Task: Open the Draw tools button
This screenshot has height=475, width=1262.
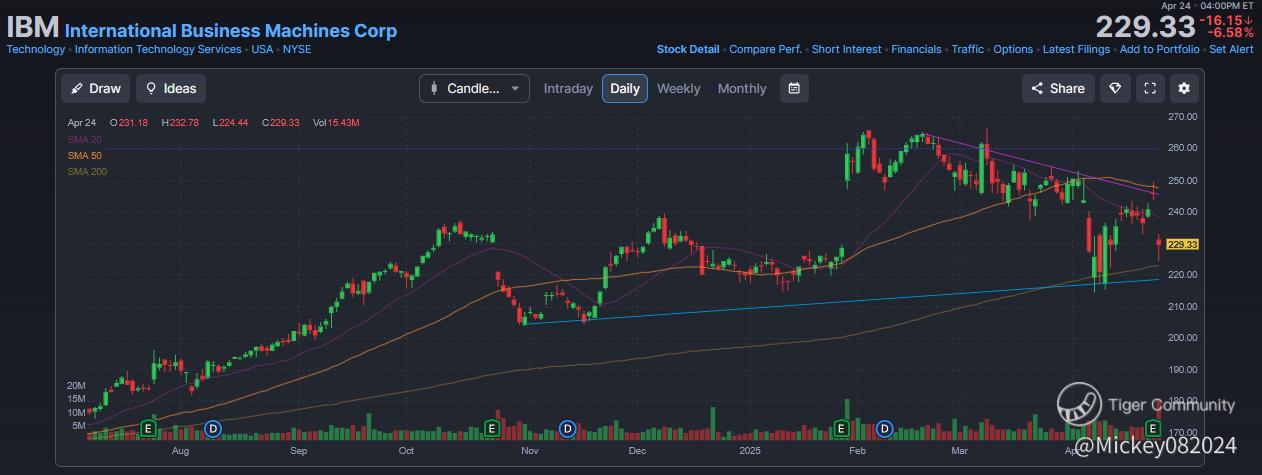Action: 95,88
